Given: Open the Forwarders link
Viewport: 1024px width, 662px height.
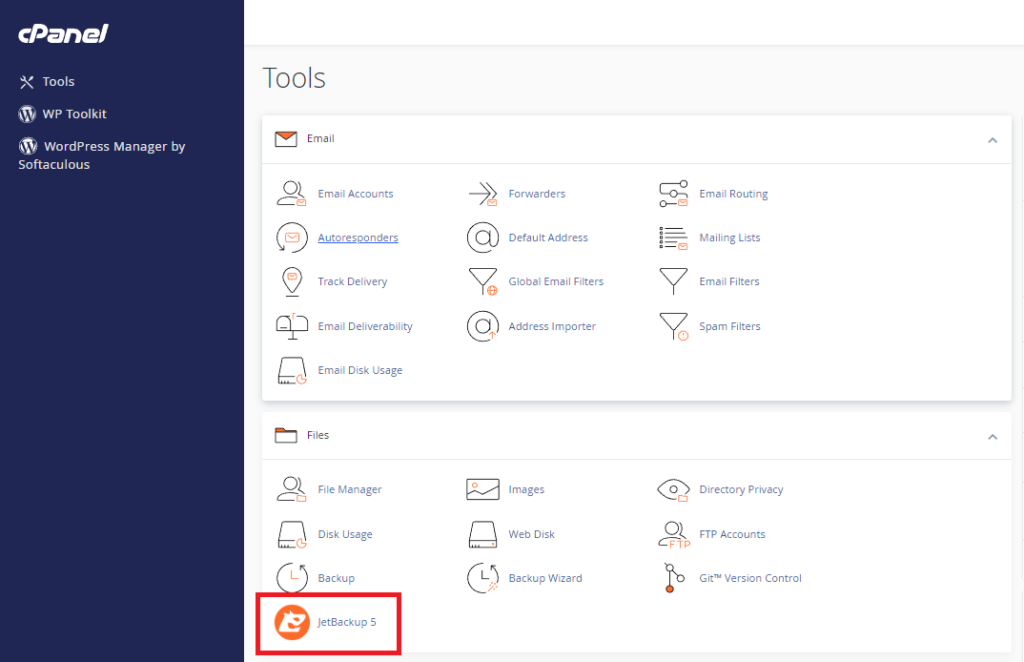Looking at the screenshot, I should [x=537, y=194].
